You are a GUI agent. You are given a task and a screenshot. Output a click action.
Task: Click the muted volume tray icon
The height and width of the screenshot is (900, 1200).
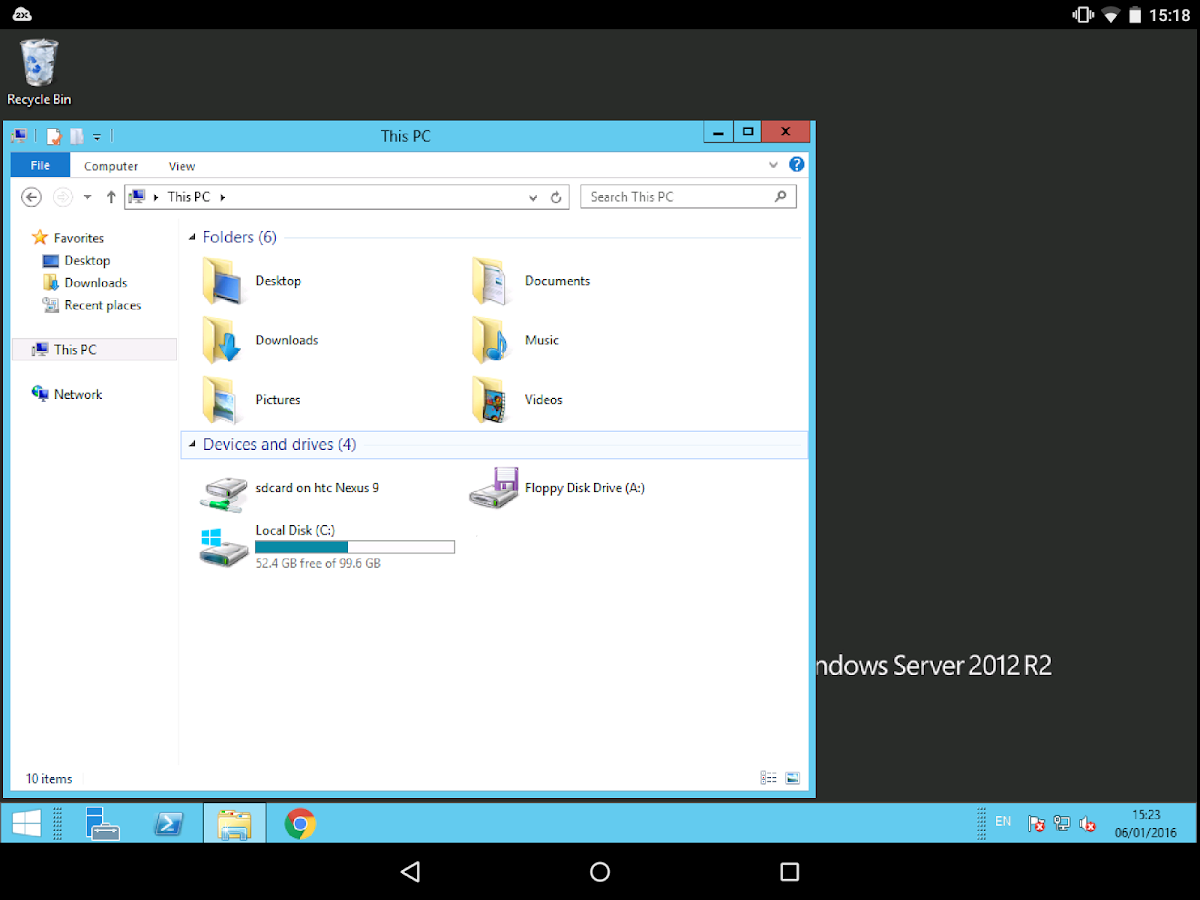pyautogui.click(x=1087, y=824)
